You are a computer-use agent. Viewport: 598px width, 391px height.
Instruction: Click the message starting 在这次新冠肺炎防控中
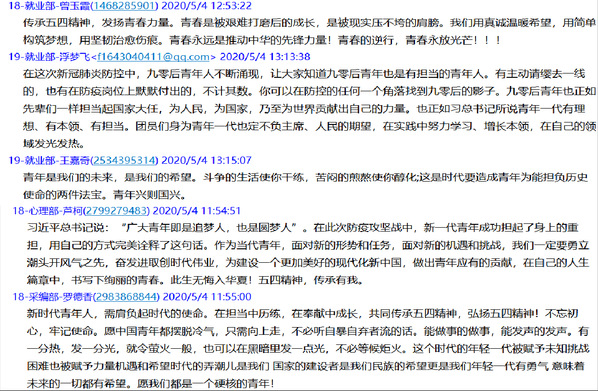pos(309,108)
